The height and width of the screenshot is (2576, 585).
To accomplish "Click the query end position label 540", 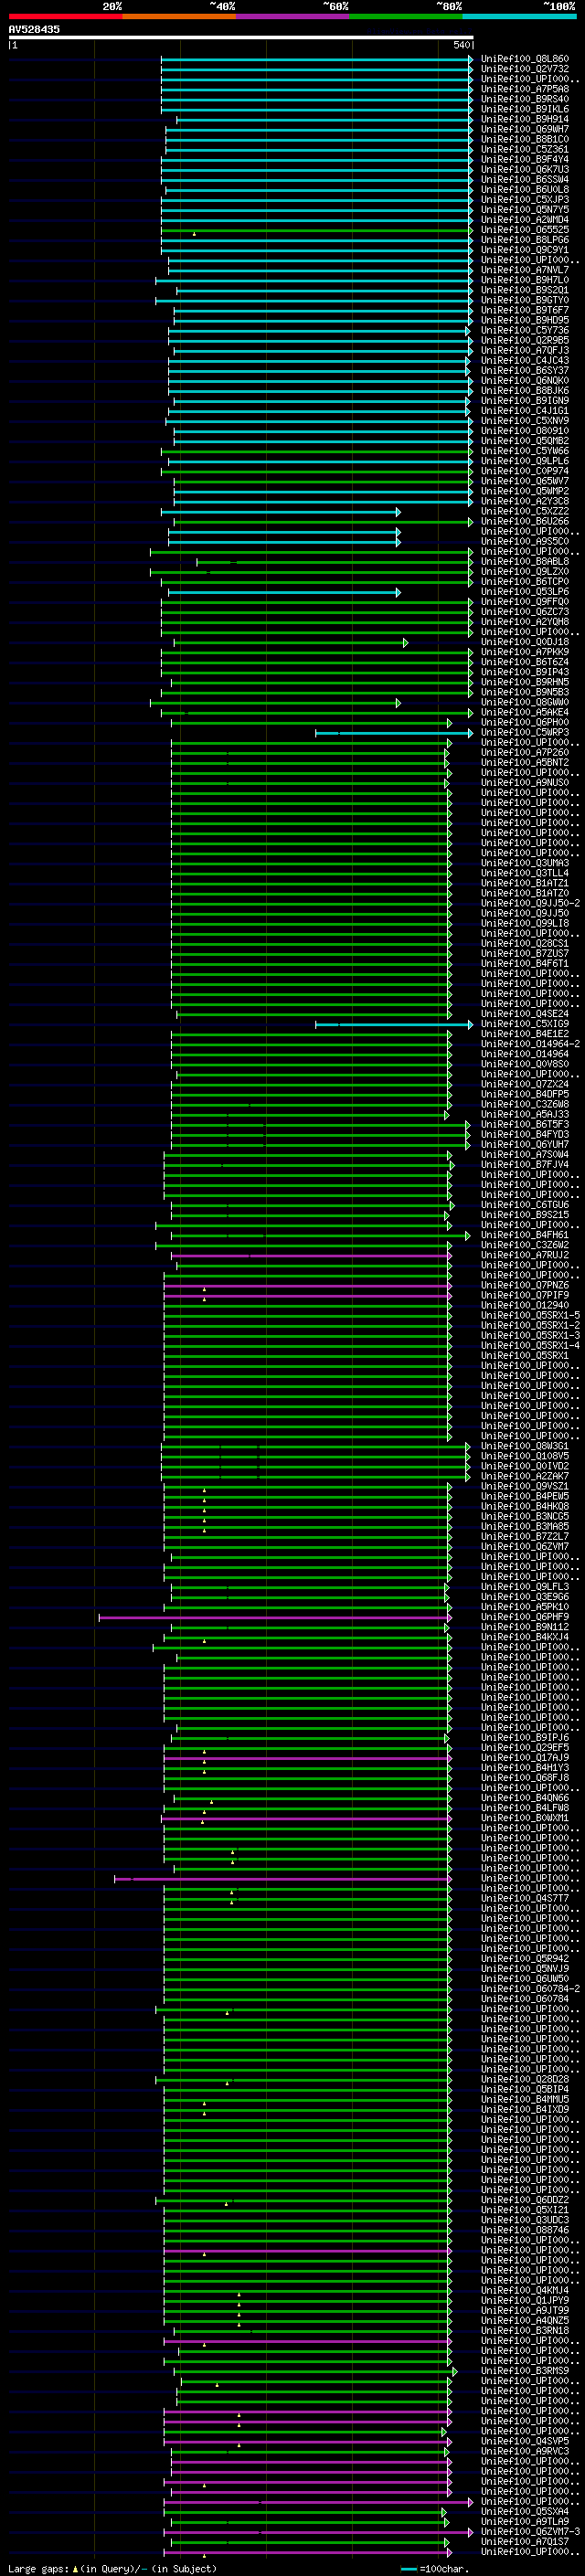I will click(461, 45).
